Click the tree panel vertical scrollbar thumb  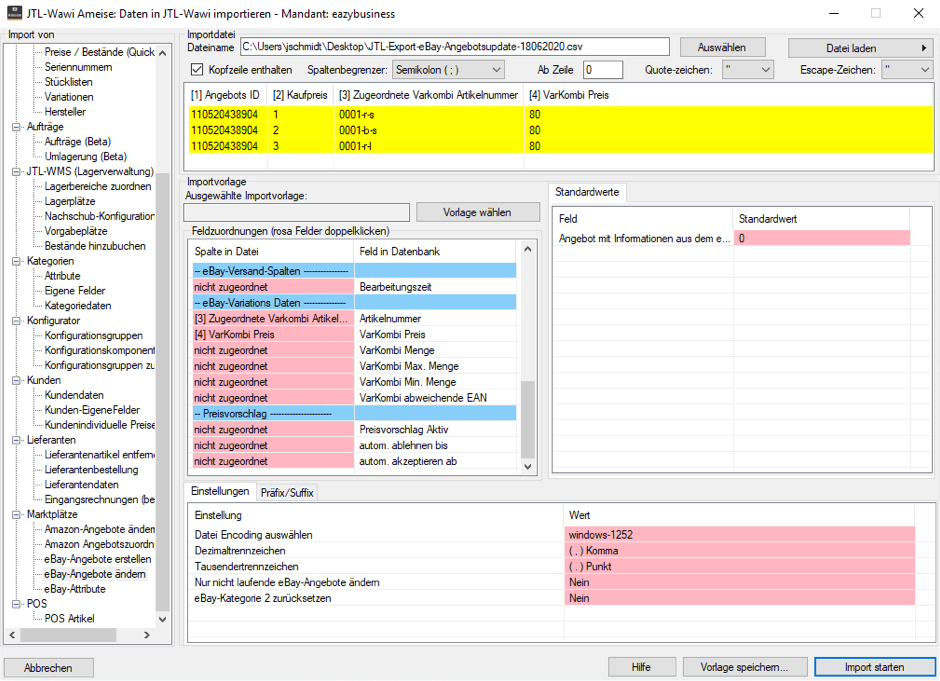(162, 390)
